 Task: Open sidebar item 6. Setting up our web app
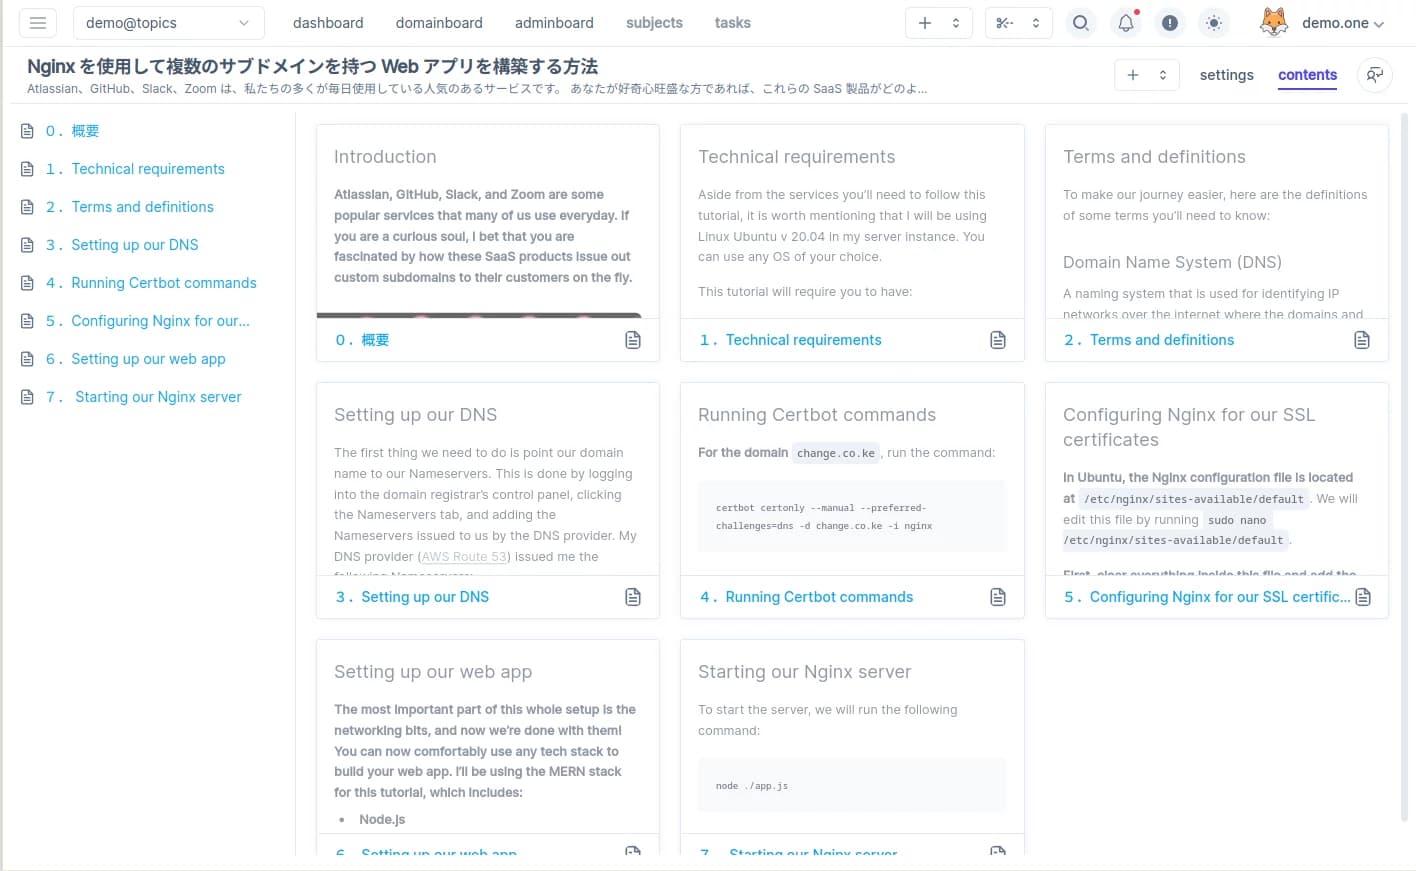click(x=135, y=359)
